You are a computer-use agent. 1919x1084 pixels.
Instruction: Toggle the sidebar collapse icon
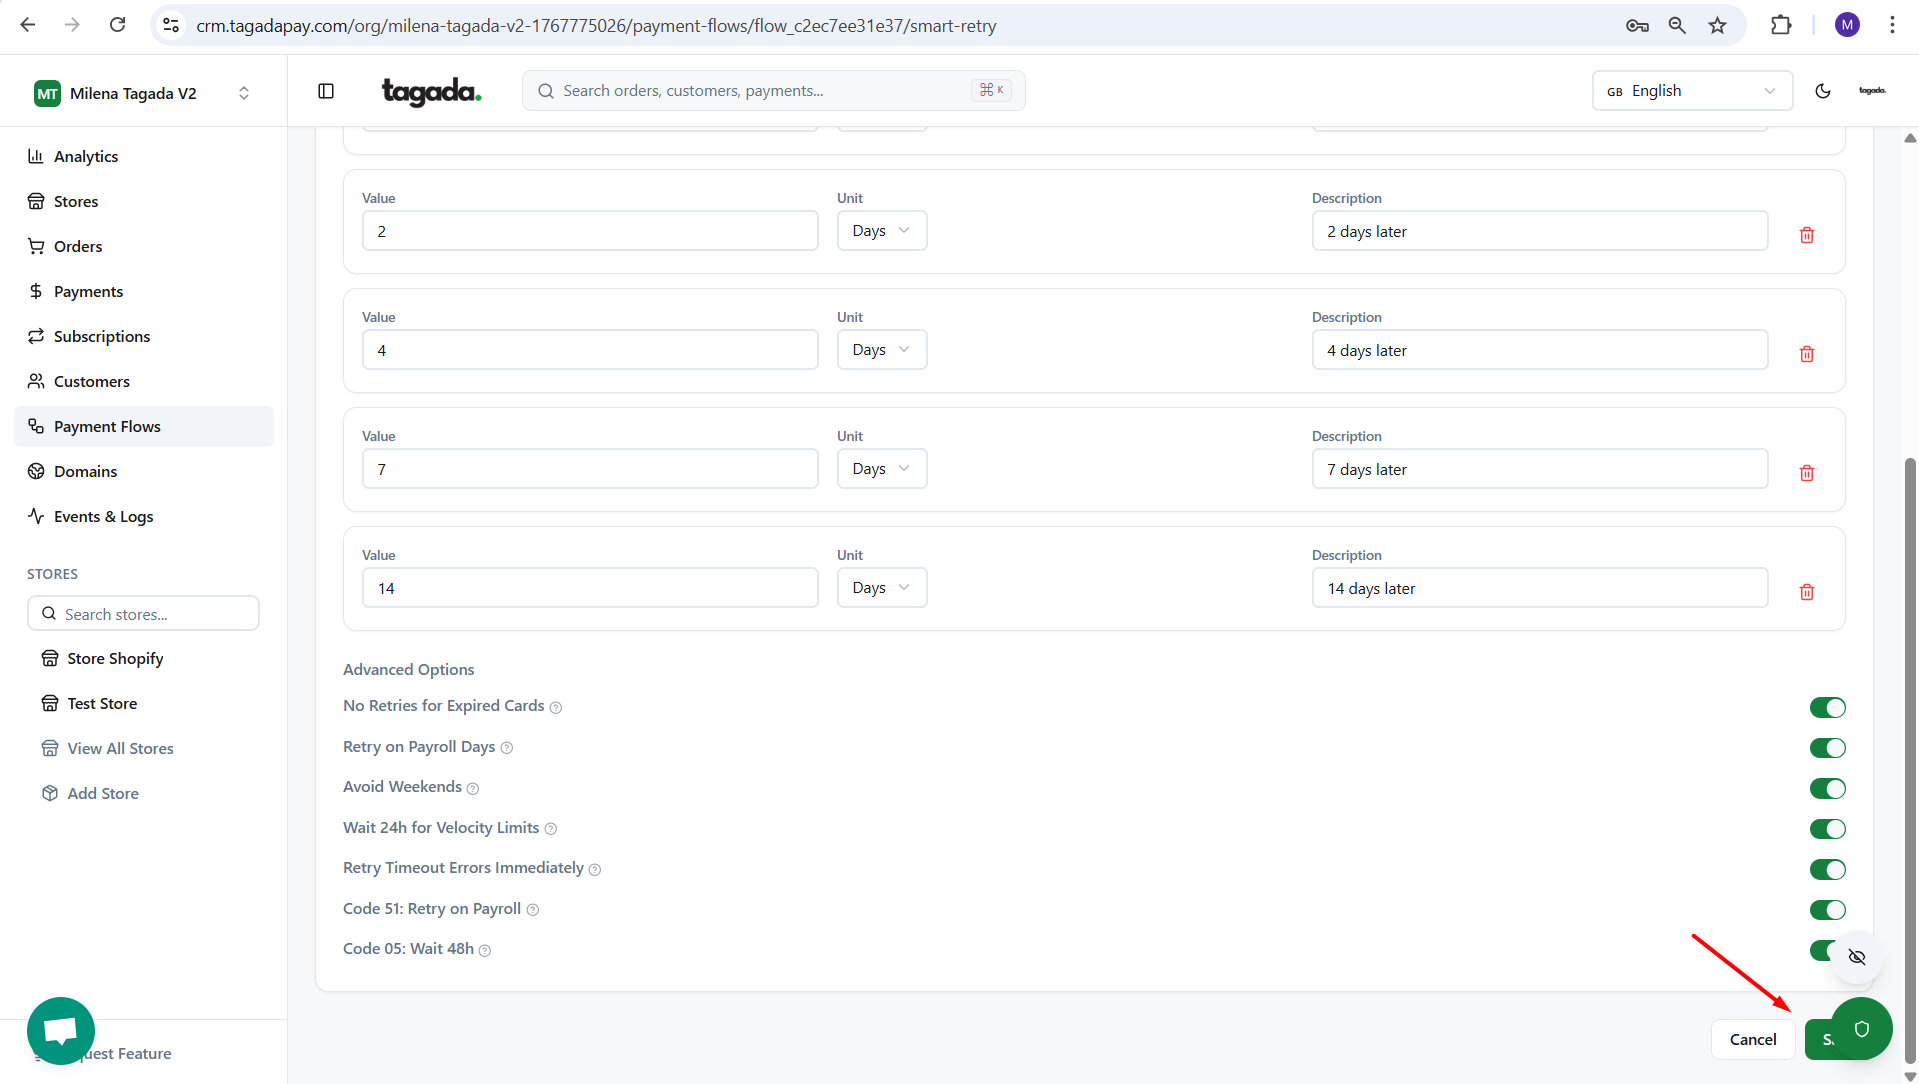tap(326, 91)
